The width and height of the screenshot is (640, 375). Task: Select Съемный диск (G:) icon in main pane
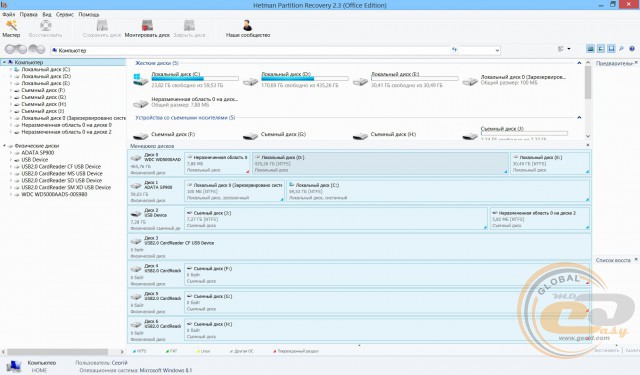tap(250, 136)
